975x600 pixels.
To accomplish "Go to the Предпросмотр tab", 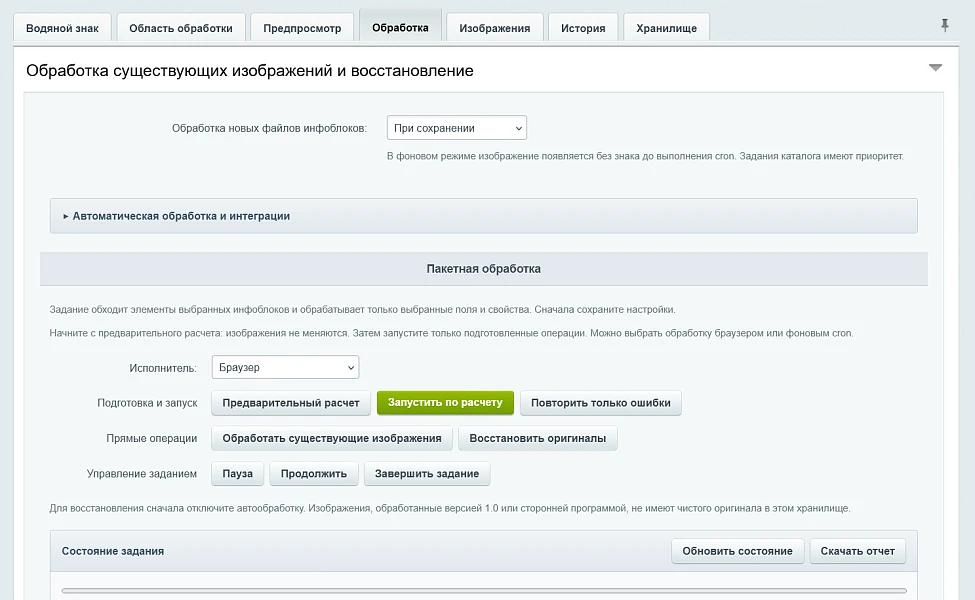I will tap(302, 28).
